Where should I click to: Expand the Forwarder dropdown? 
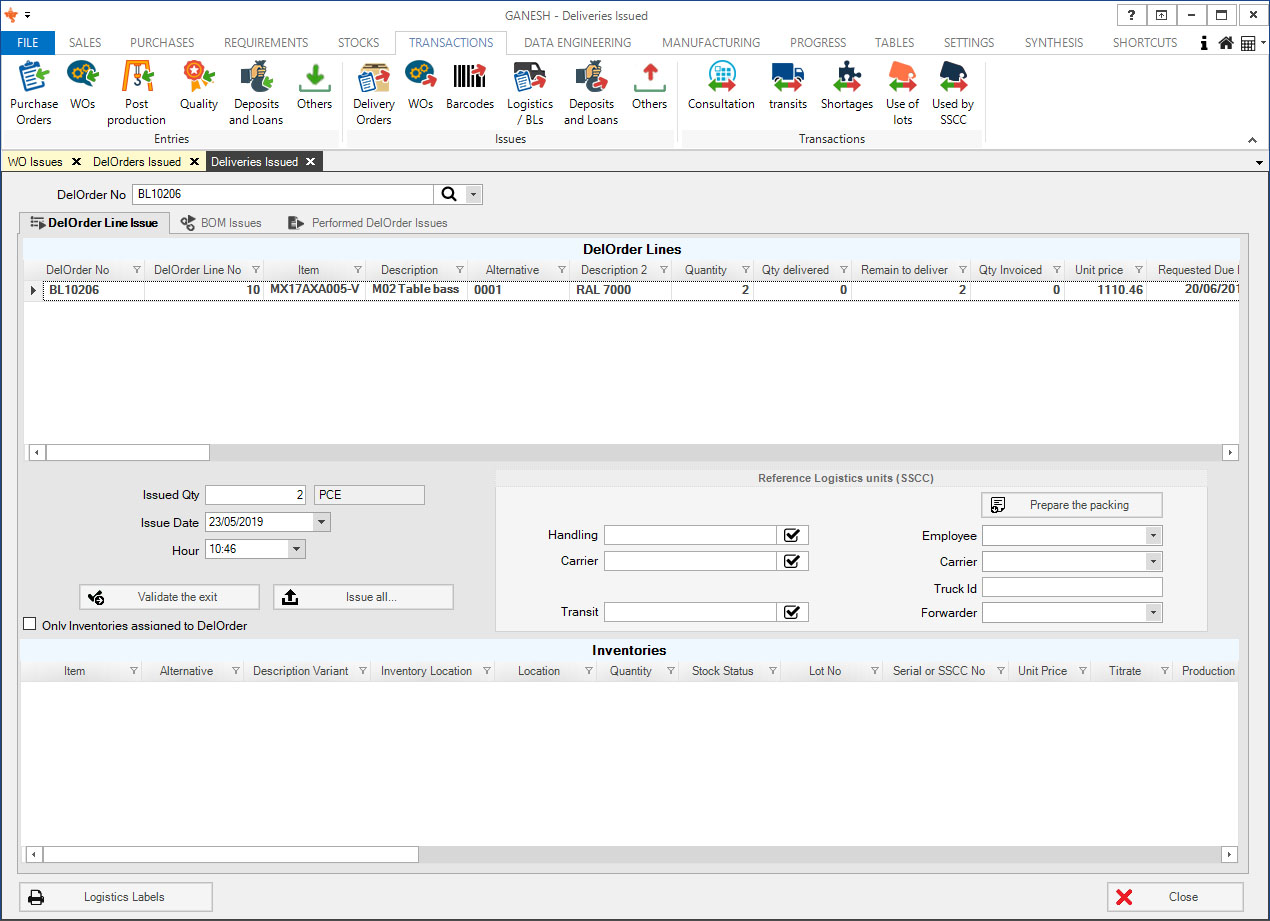pos(1153,613)
